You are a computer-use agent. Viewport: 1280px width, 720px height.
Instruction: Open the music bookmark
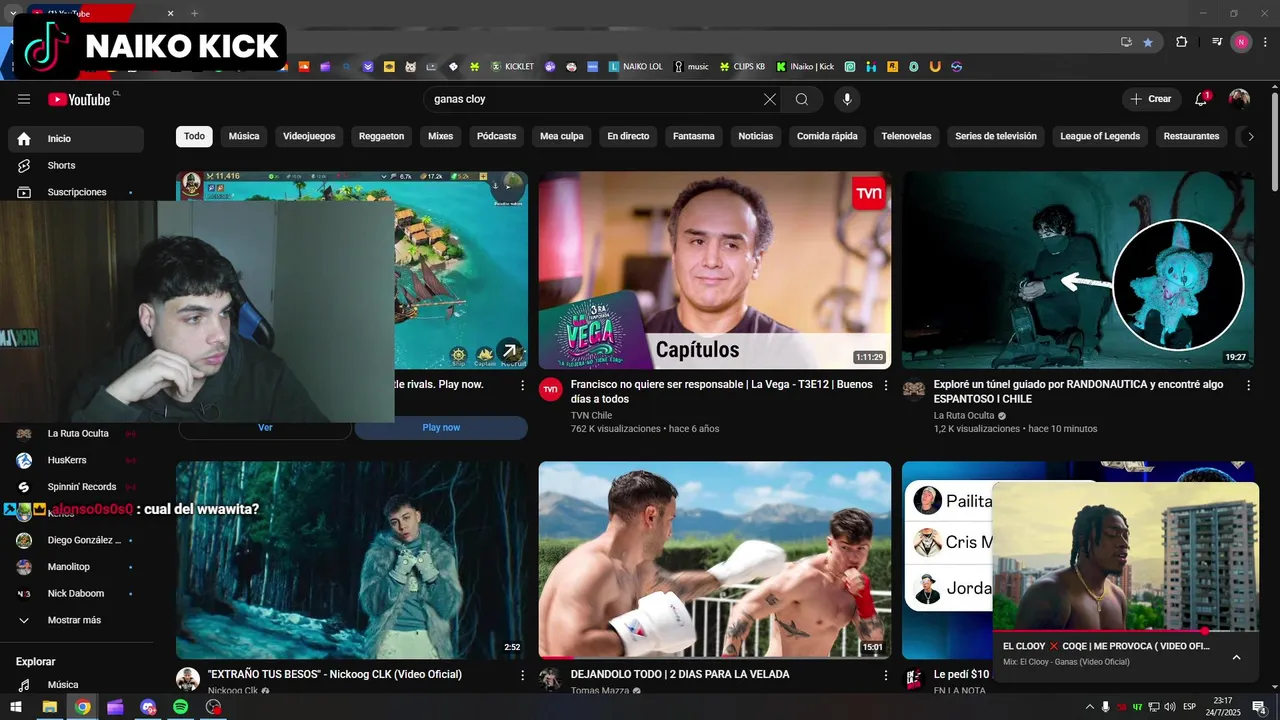click(691, 67)
